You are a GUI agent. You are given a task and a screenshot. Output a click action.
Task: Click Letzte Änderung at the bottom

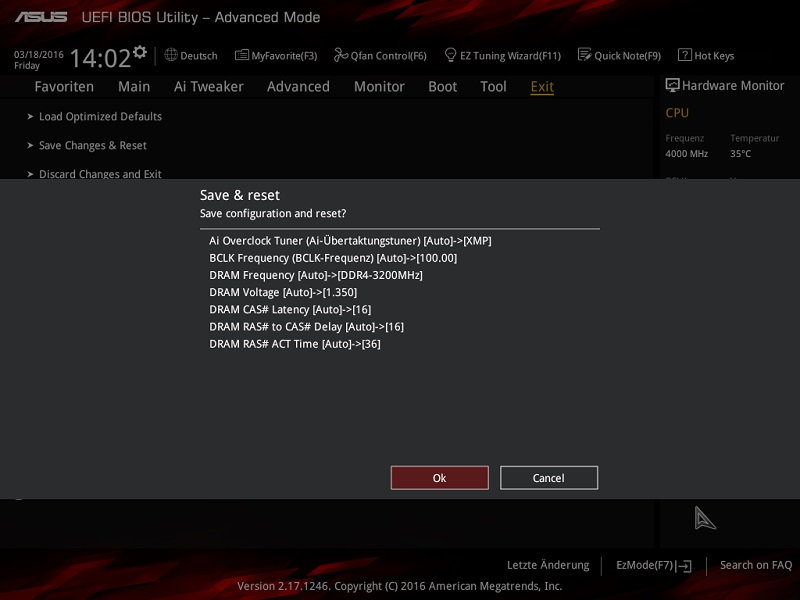point(548,565)
